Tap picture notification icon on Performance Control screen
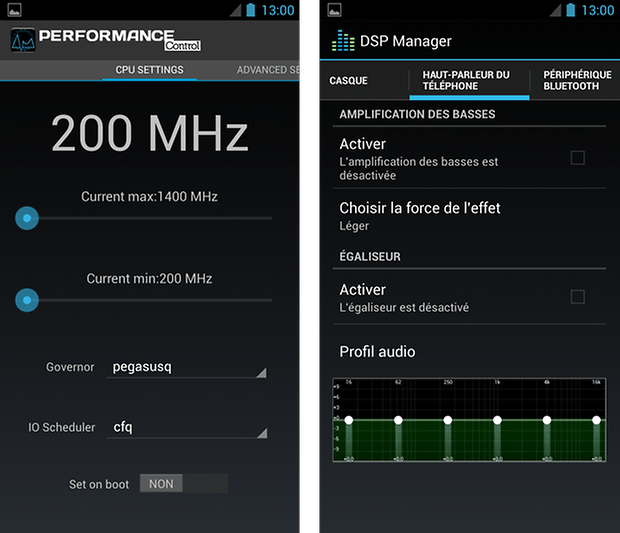 [x=15, y=10]
